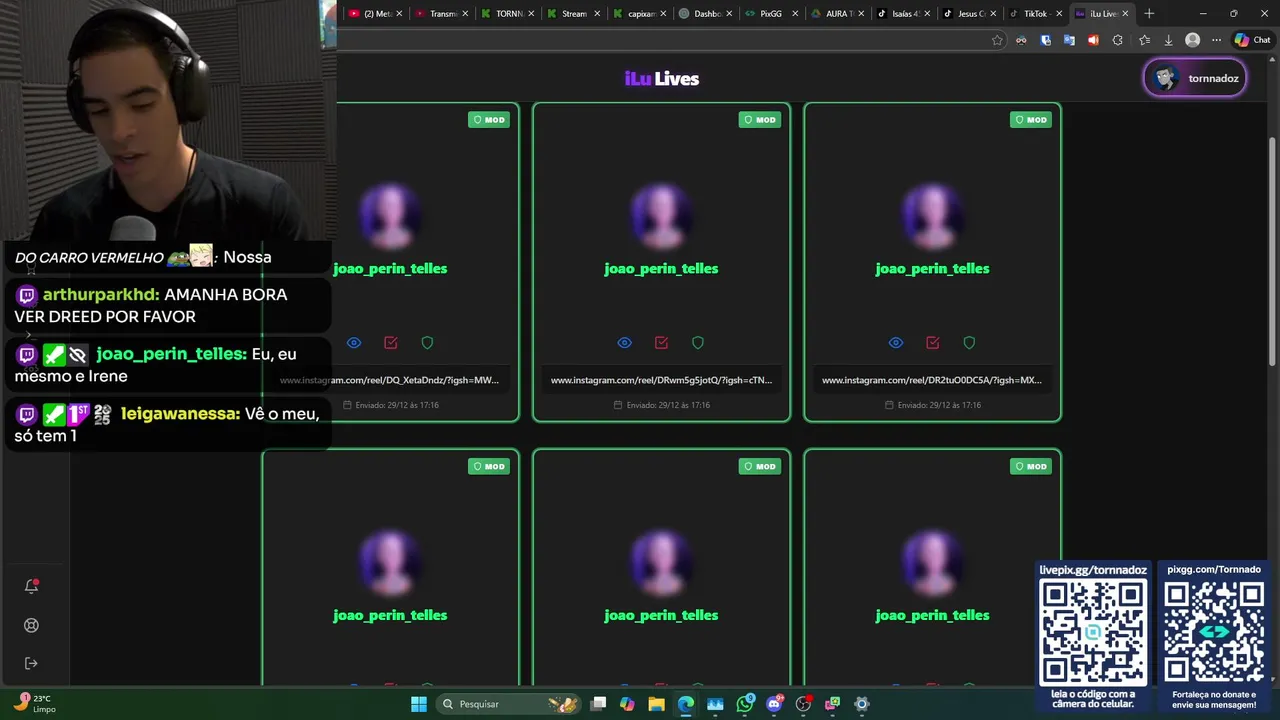Viewport: 1280px width, 720px height.
Task: Switch to the TikTok browser tab
Action: click(x=1035, y=14)
